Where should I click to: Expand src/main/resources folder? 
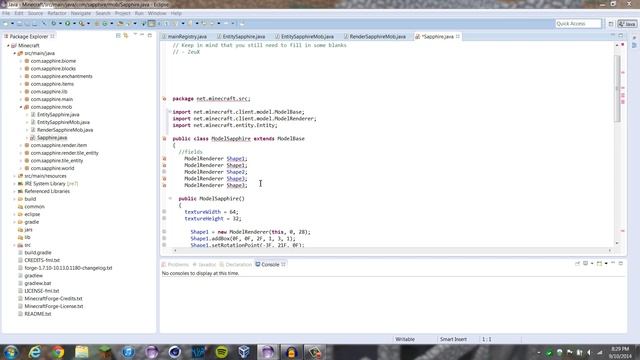15,176
